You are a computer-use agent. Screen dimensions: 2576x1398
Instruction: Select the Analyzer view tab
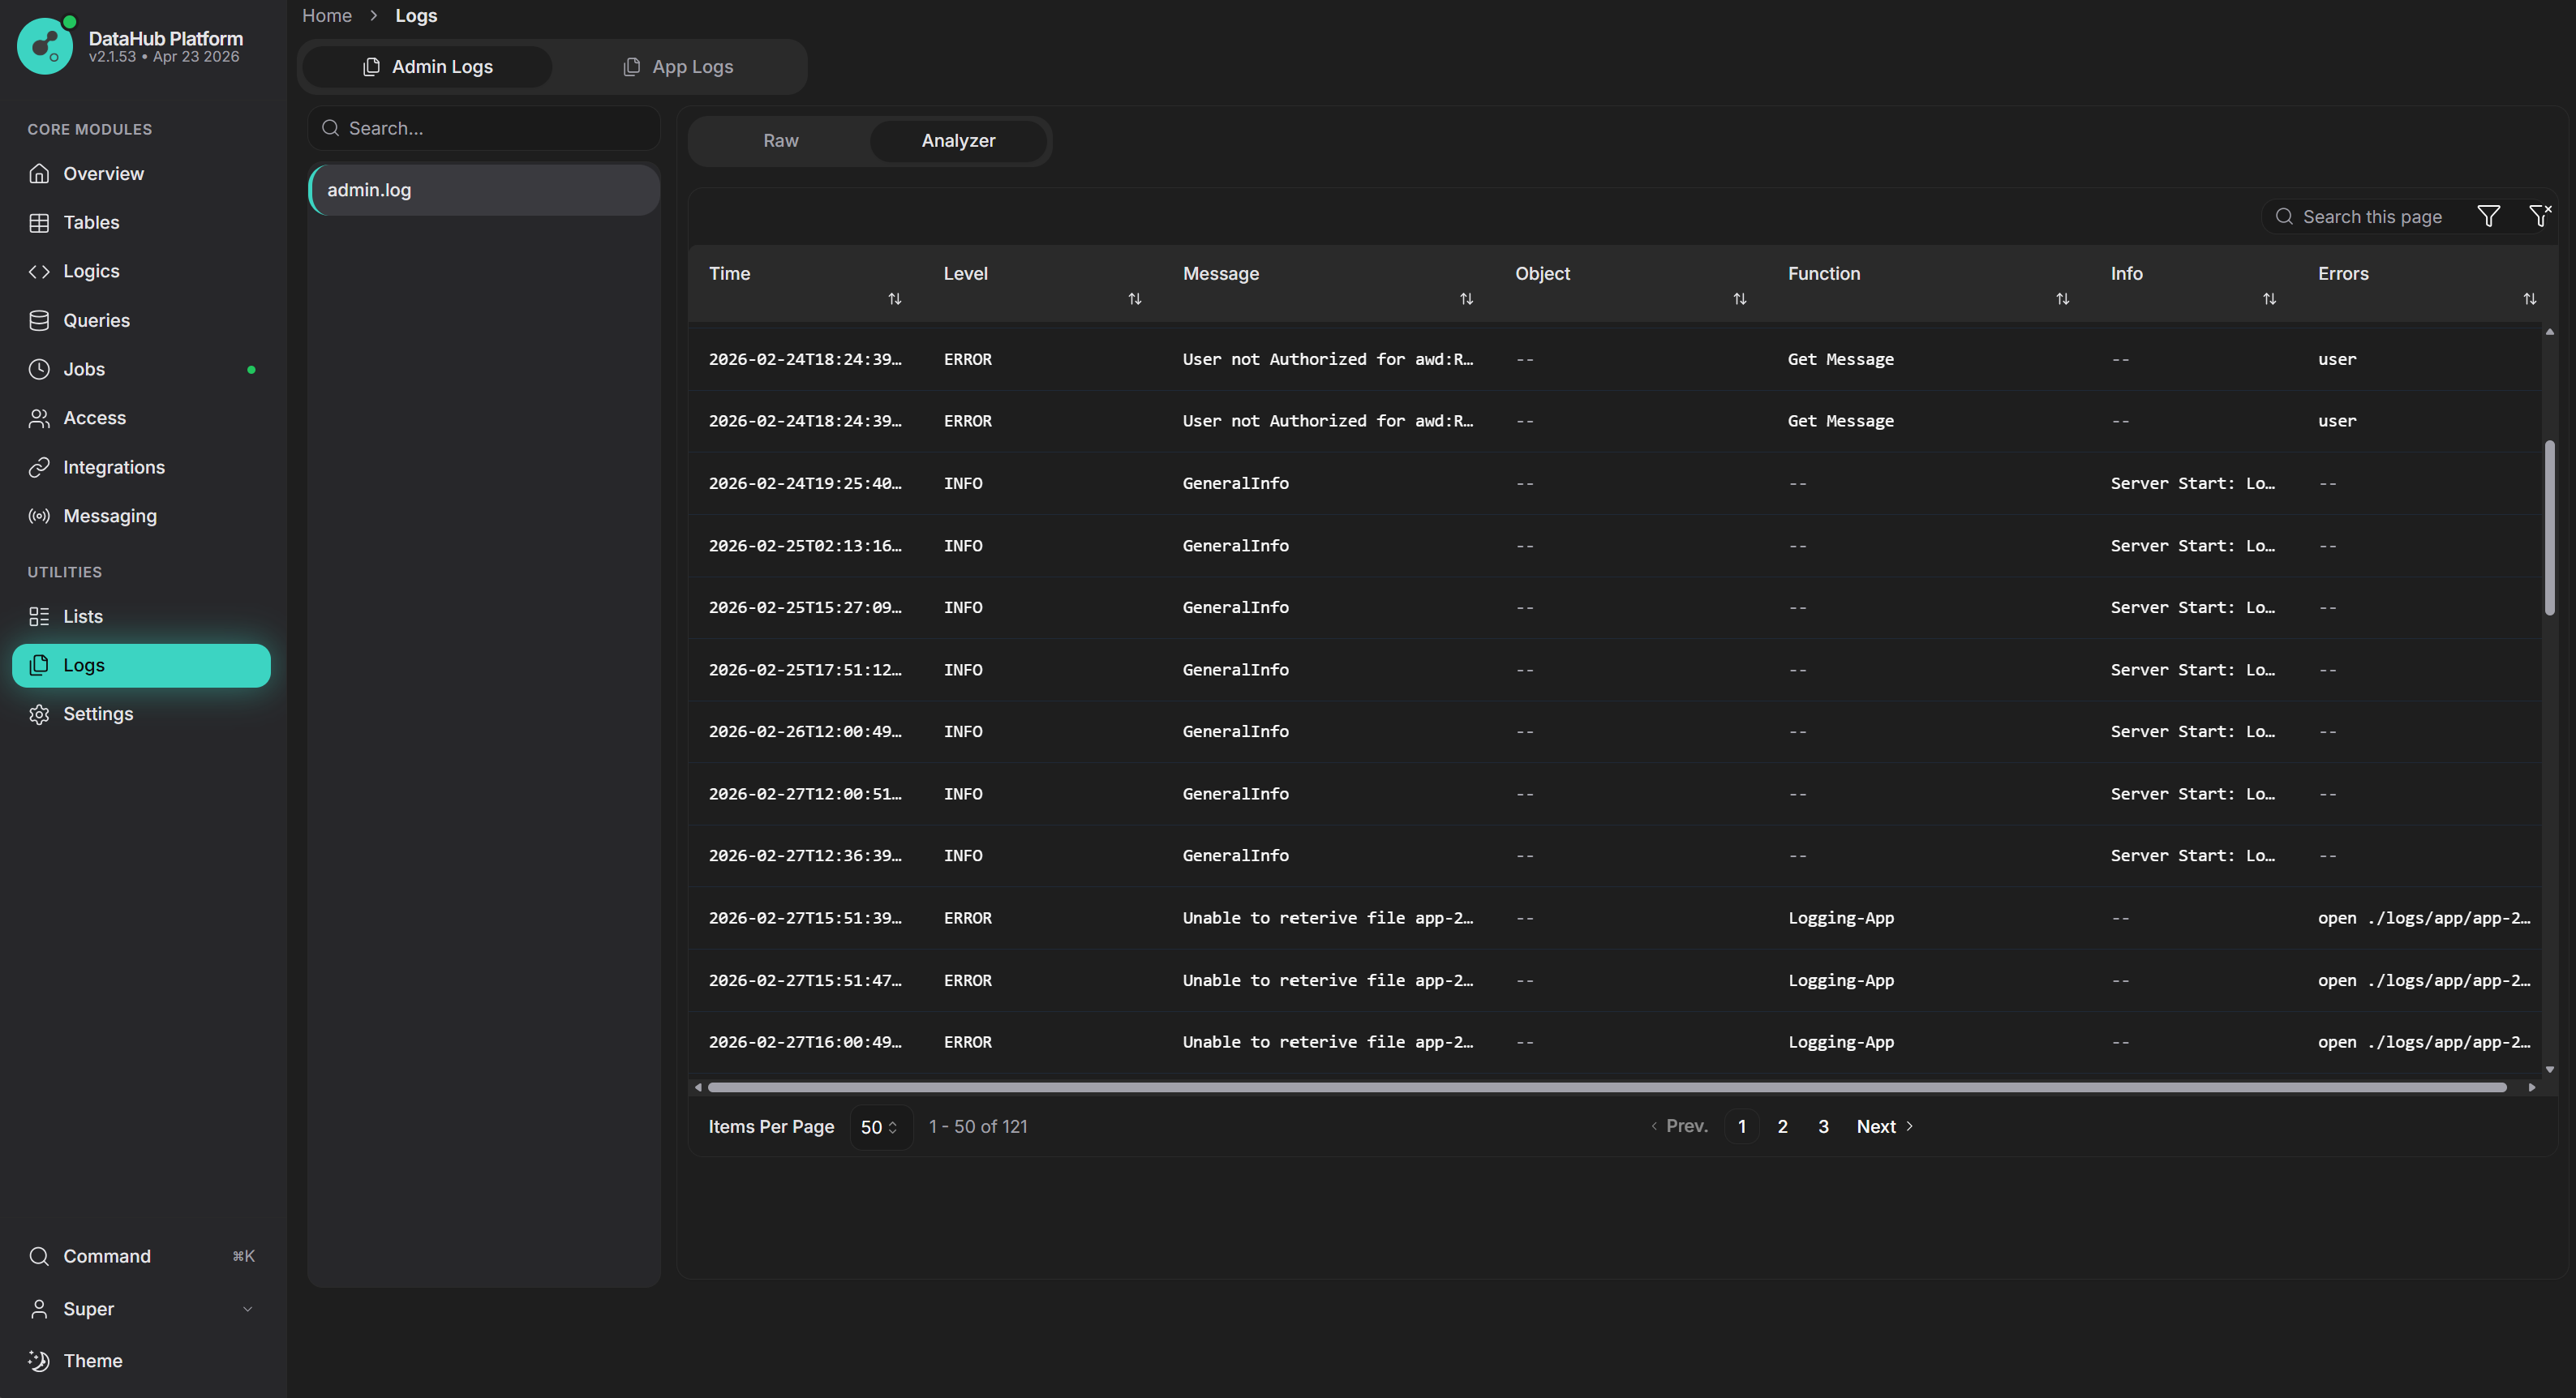[958, 141]
